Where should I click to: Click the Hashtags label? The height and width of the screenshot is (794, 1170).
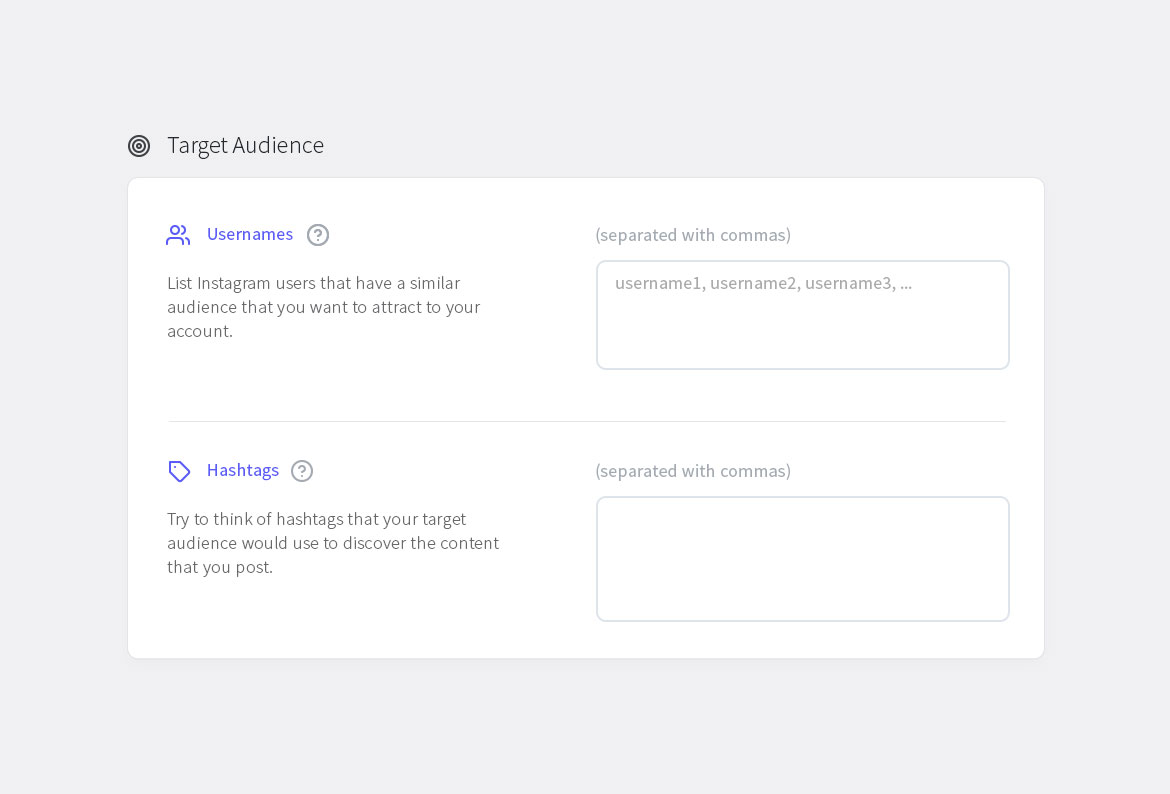point(243,470)
